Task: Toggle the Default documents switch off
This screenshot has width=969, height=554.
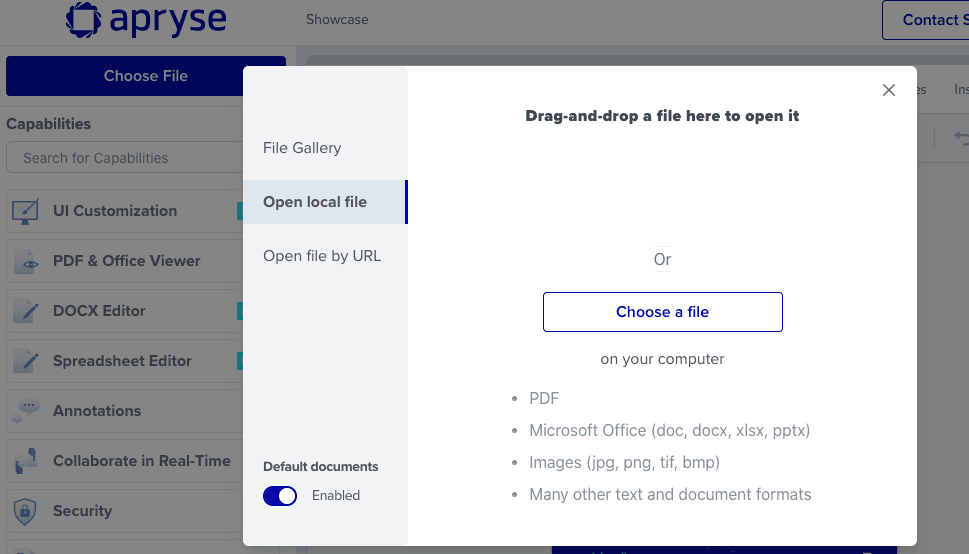Action: pyautogui.click(x=280, y=496)
